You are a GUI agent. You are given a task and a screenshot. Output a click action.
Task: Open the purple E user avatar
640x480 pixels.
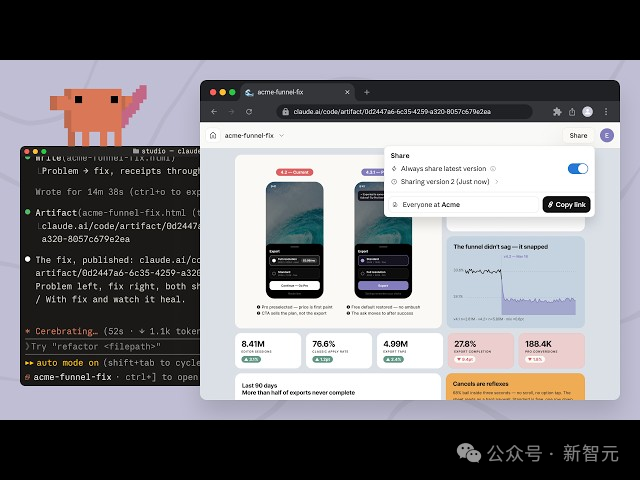607,136
